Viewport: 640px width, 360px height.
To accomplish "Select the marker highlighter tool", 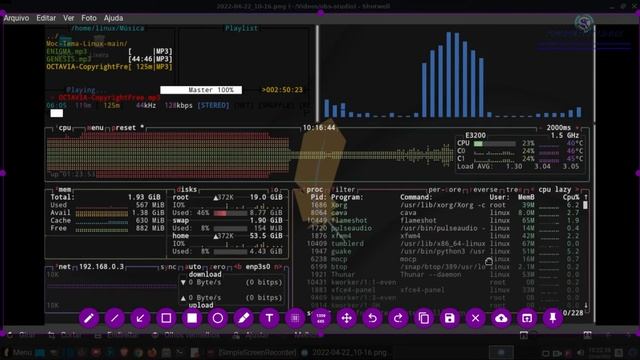I will point(244,318).
